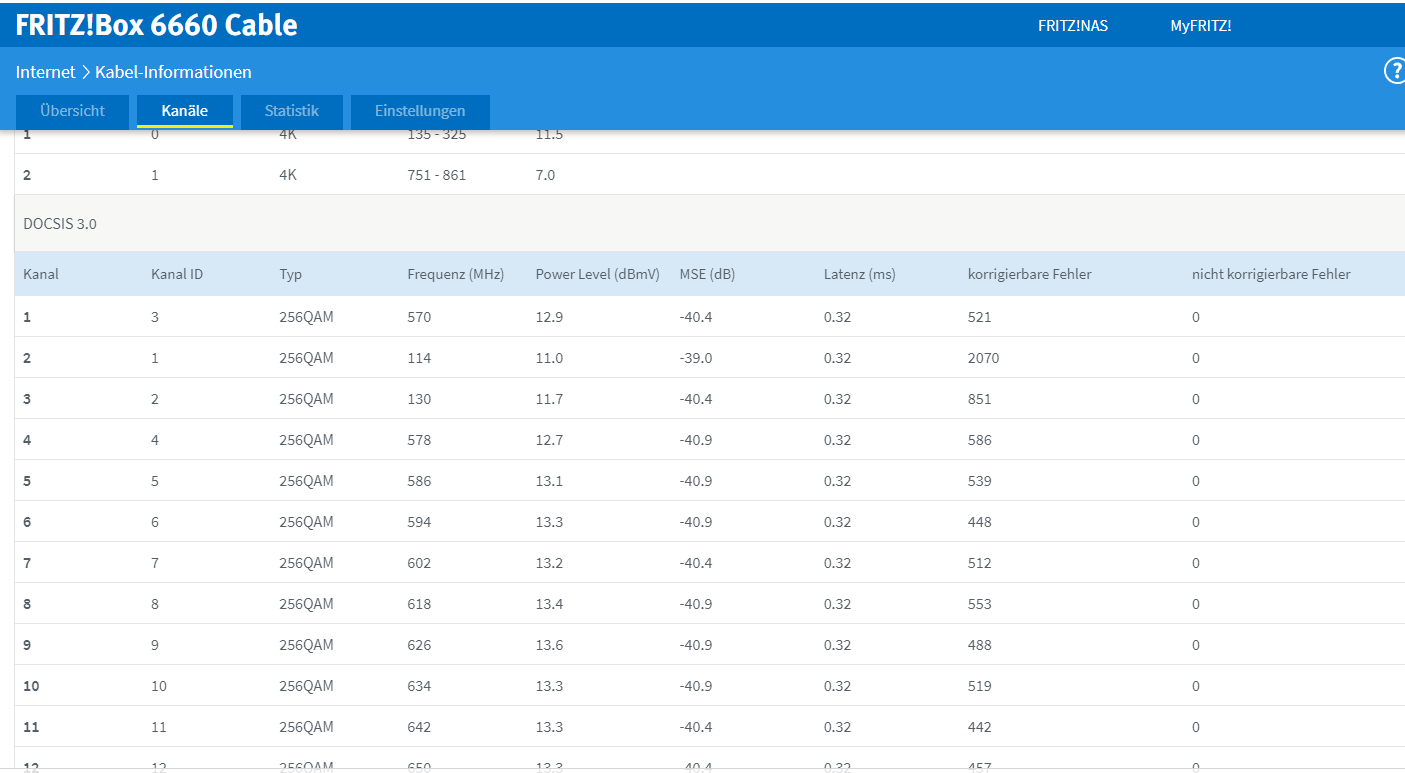Select frequency value 626
The image size is (1405, 773).
coord(419,645)
